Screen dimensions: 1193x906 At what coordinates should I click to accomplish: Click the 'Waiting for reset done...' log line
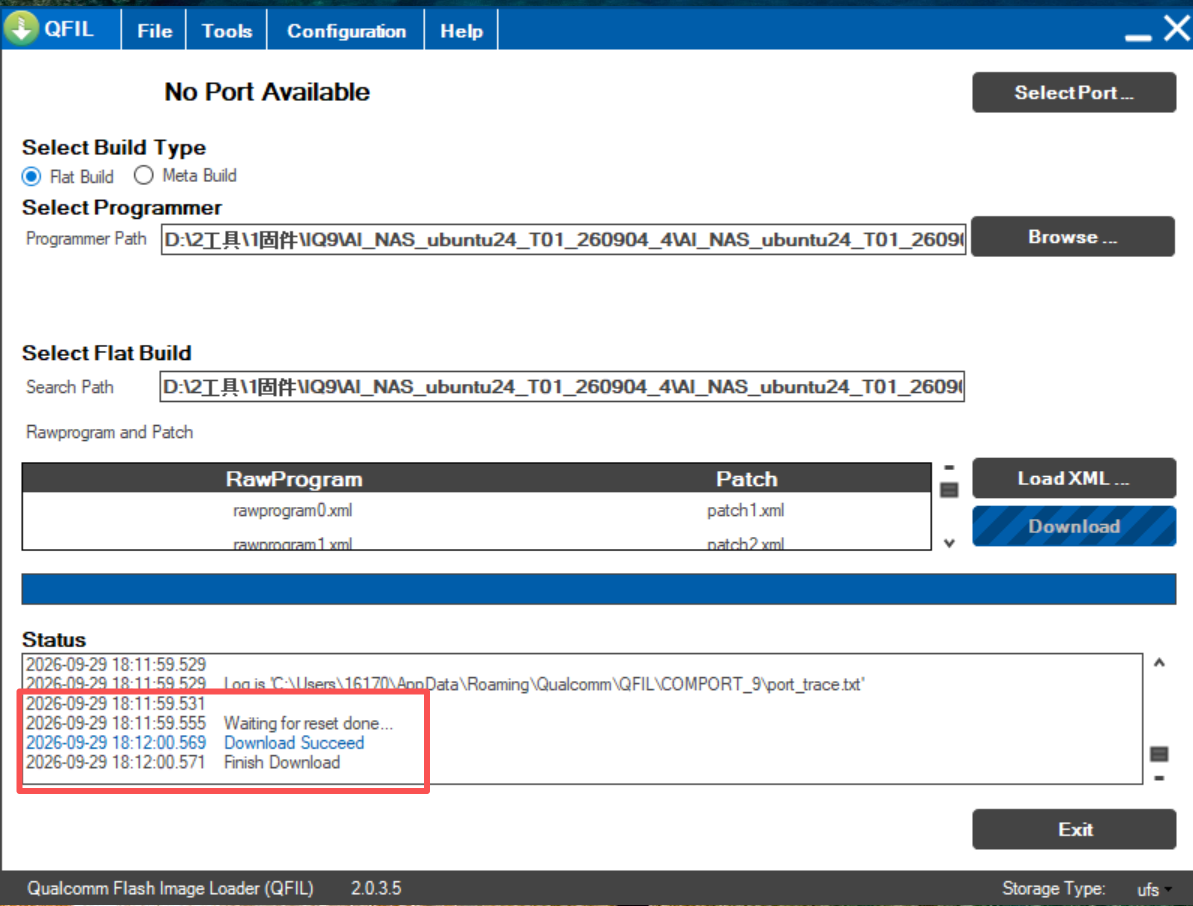pos(308,723)
